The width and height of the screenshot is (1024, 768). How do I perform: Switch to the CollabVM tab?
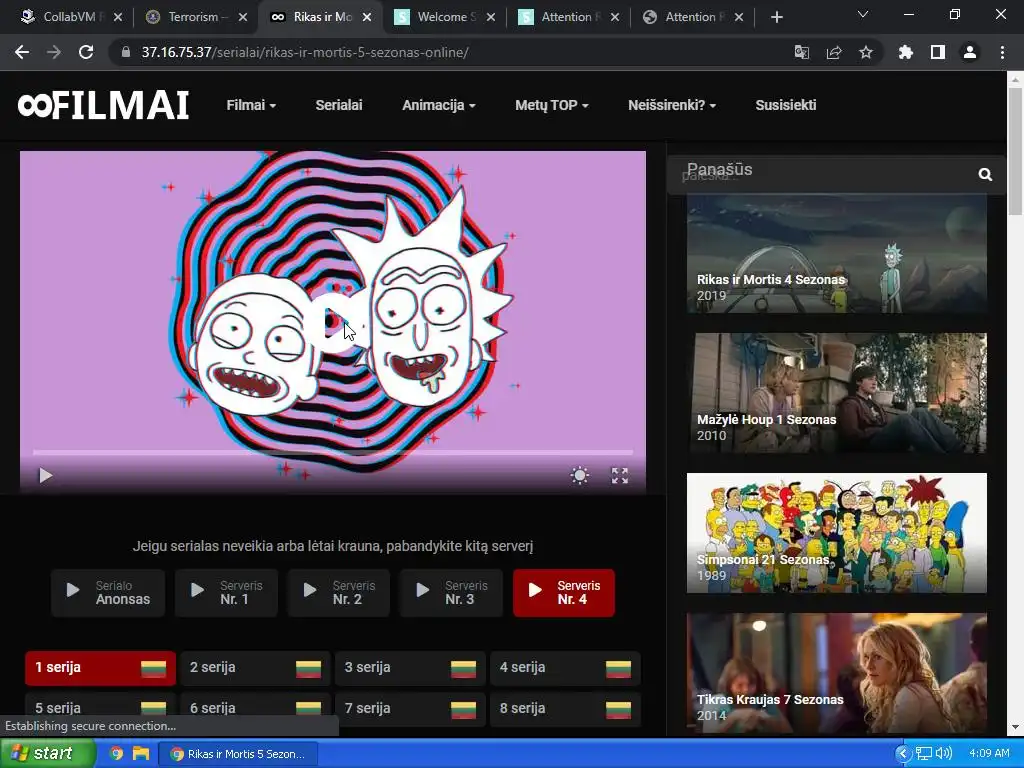[x=69, y=17]
